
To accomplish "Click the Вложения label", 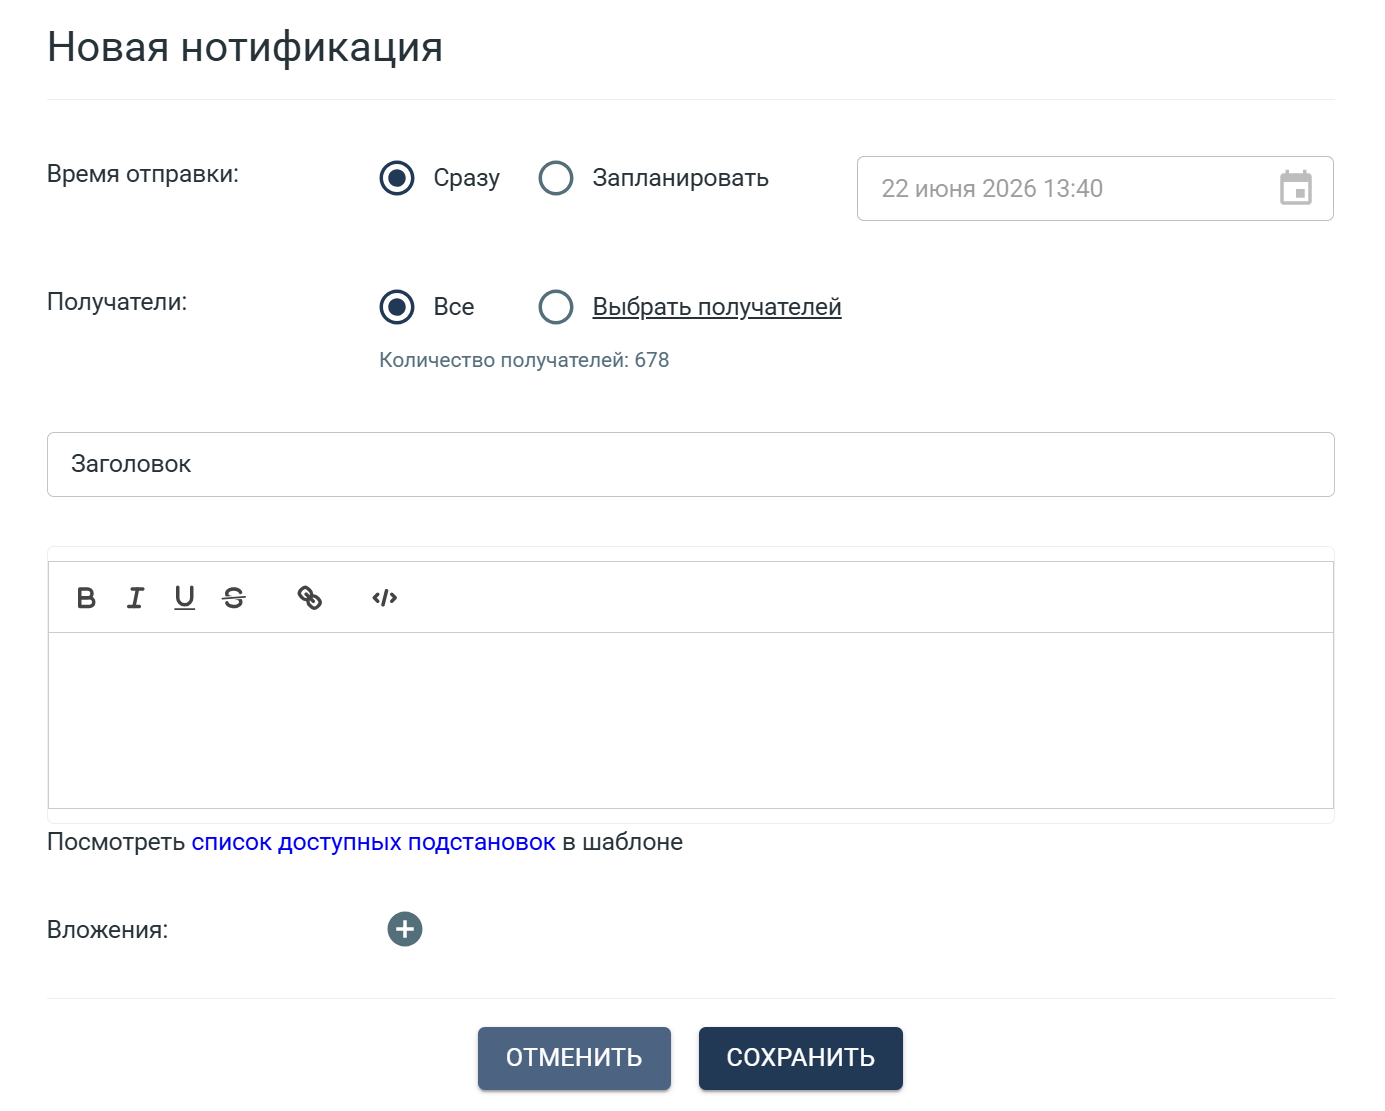I will (108, 930).
